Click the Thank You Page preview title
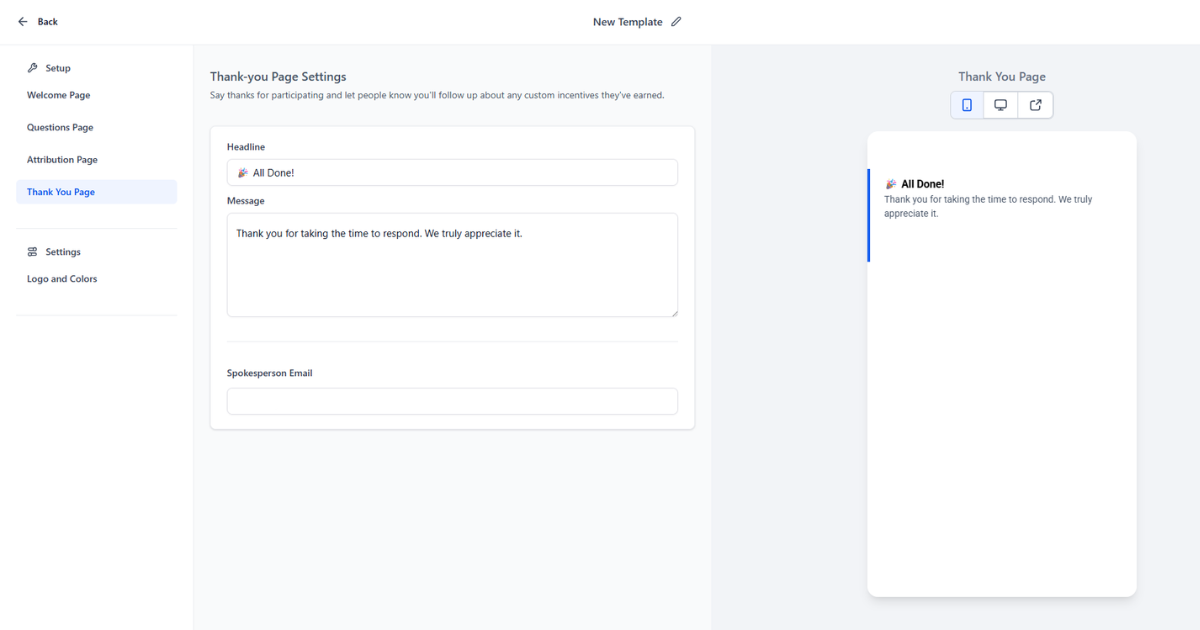 [1002, 76]
